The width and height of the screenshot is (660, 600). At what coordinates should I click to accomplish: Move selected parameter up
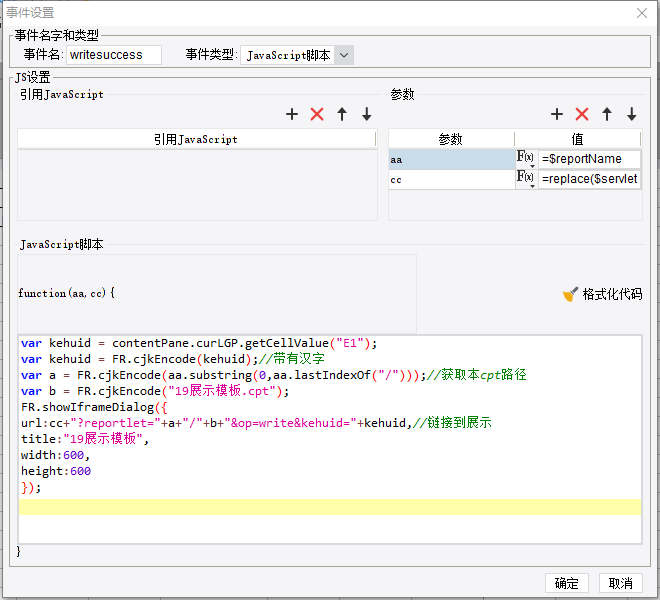coord(607,115)
